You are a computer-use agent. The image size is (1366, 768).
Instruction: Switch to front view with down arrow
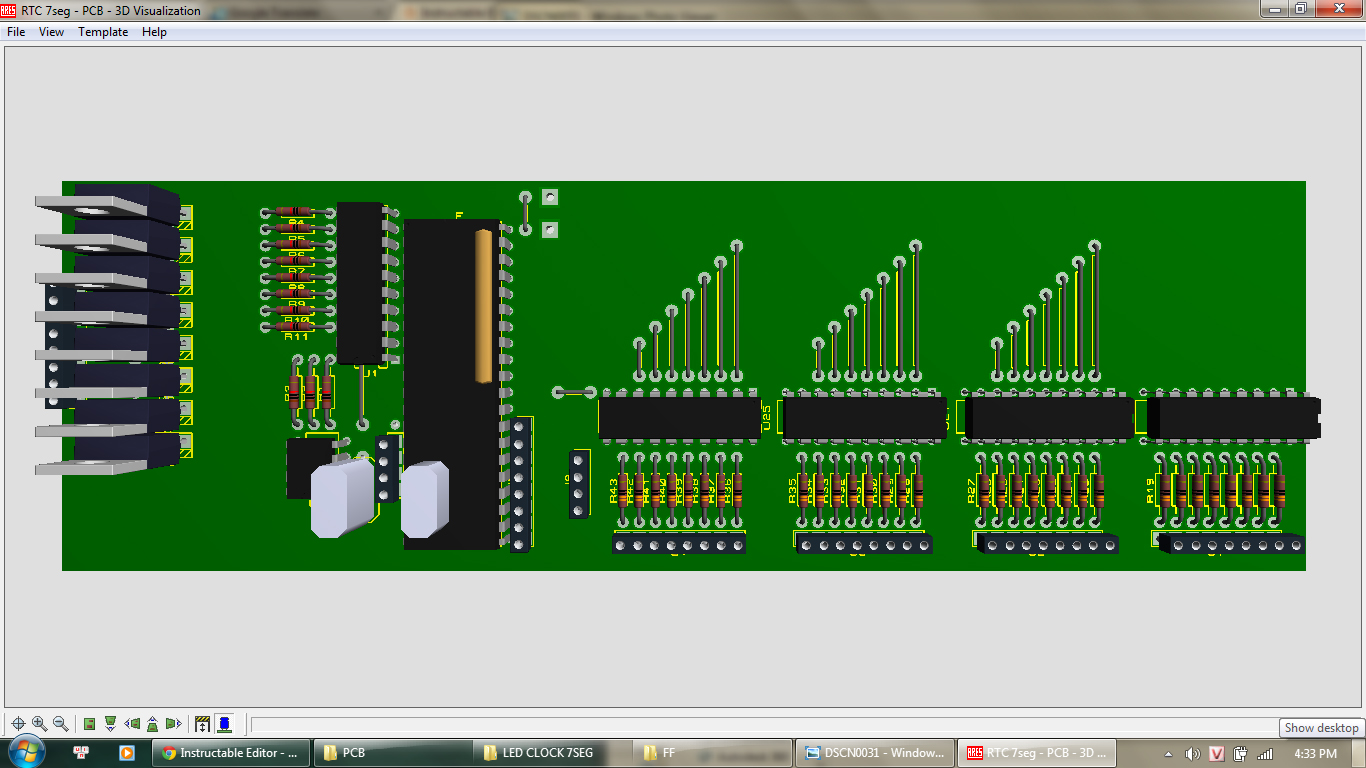tap(110, 723)
